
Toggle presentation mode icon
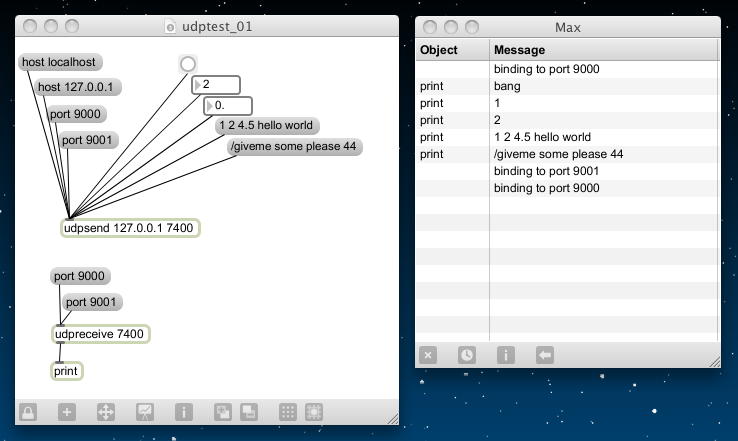144,412
